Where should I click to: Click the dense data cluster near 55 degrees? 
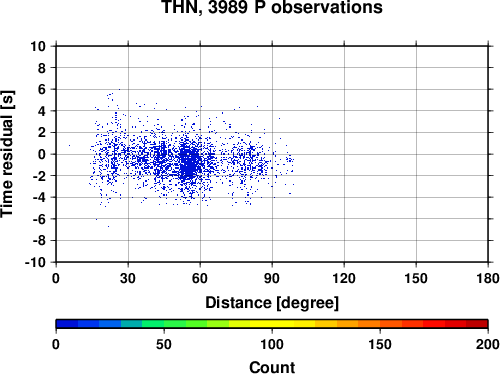(x=189, y=163)
